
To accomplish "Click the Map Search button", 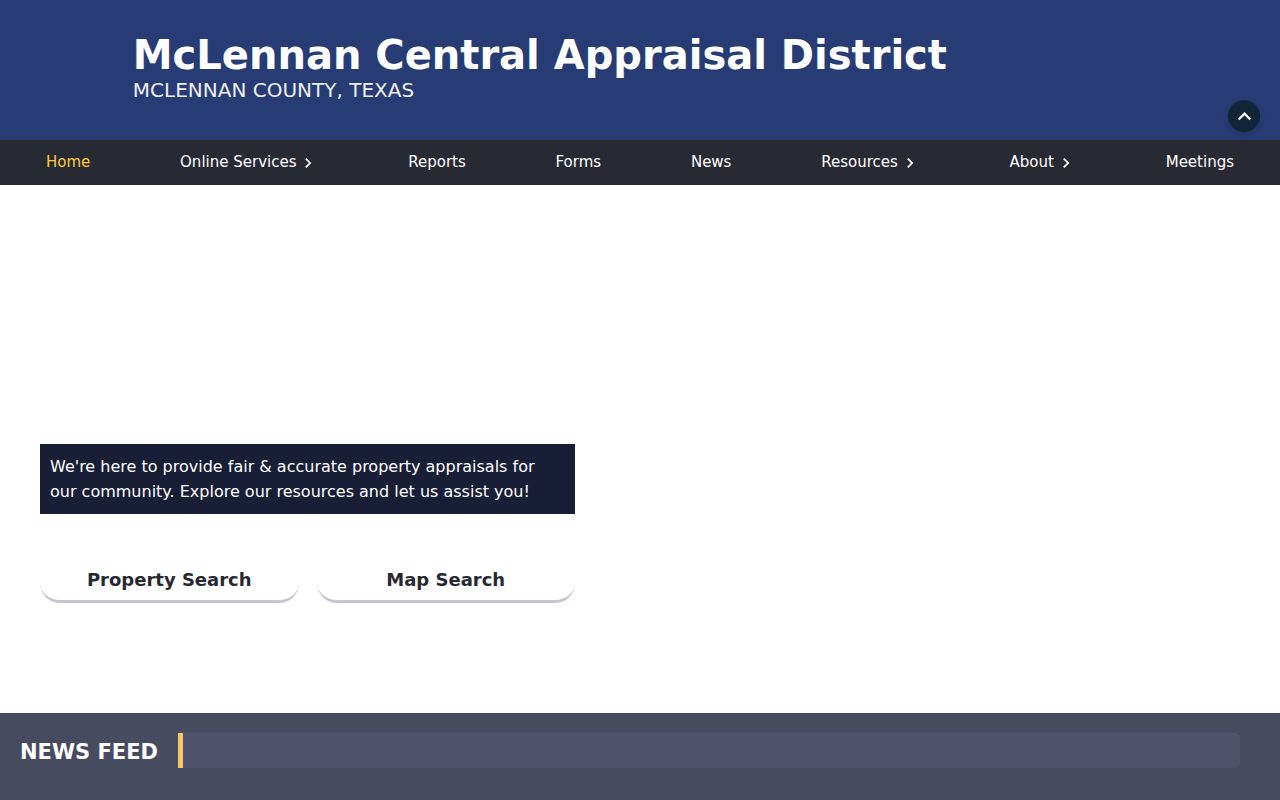I will [446, 580].
